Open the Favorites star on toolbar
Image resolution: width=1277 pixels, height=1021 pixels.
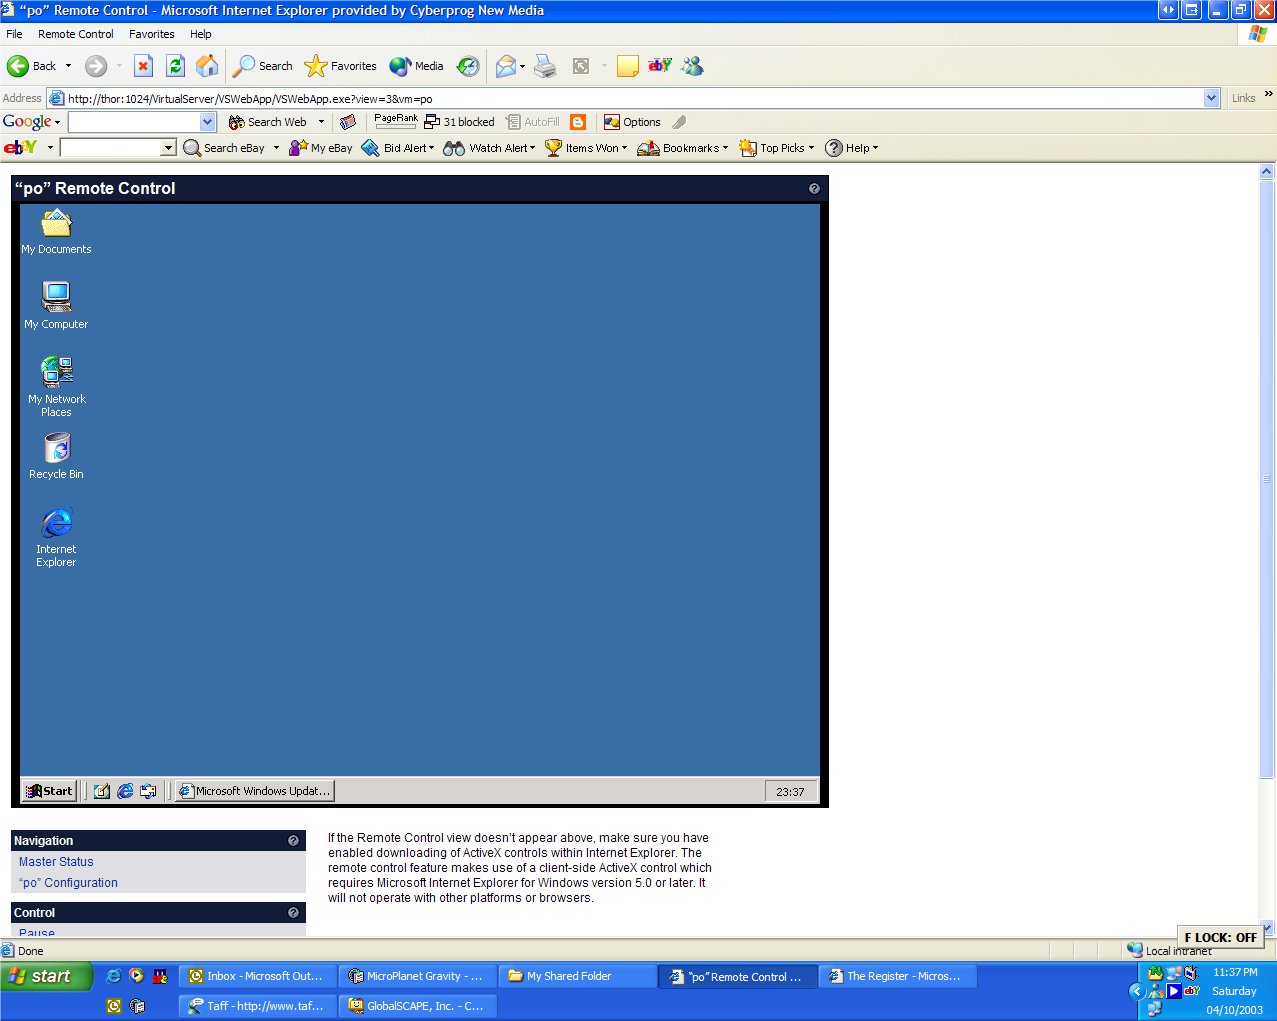pos(341,66)
